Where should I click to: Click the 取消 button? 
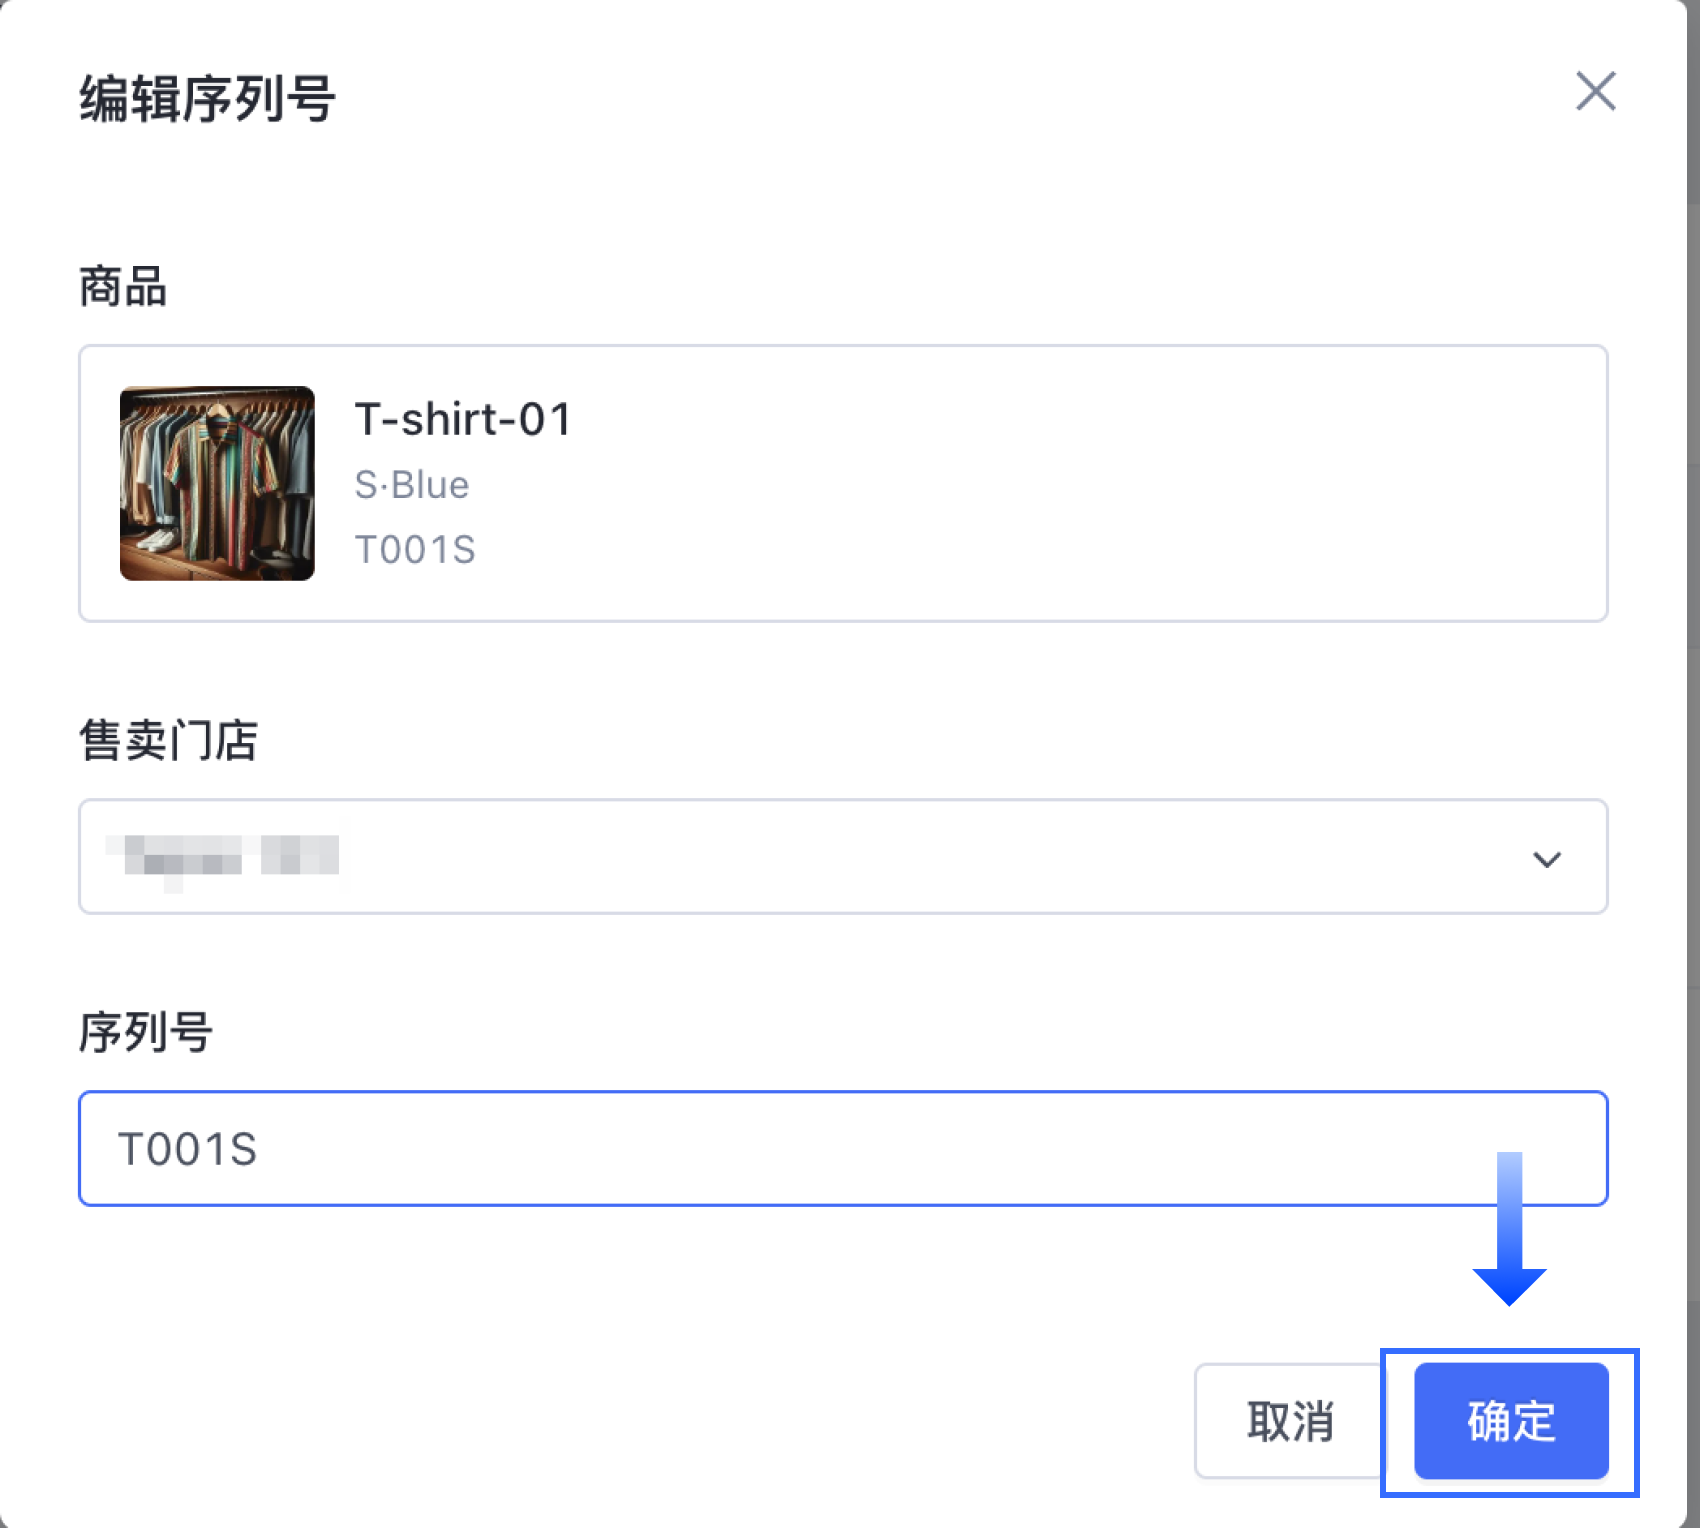pyautogui.click(x=1289, y=1421)
